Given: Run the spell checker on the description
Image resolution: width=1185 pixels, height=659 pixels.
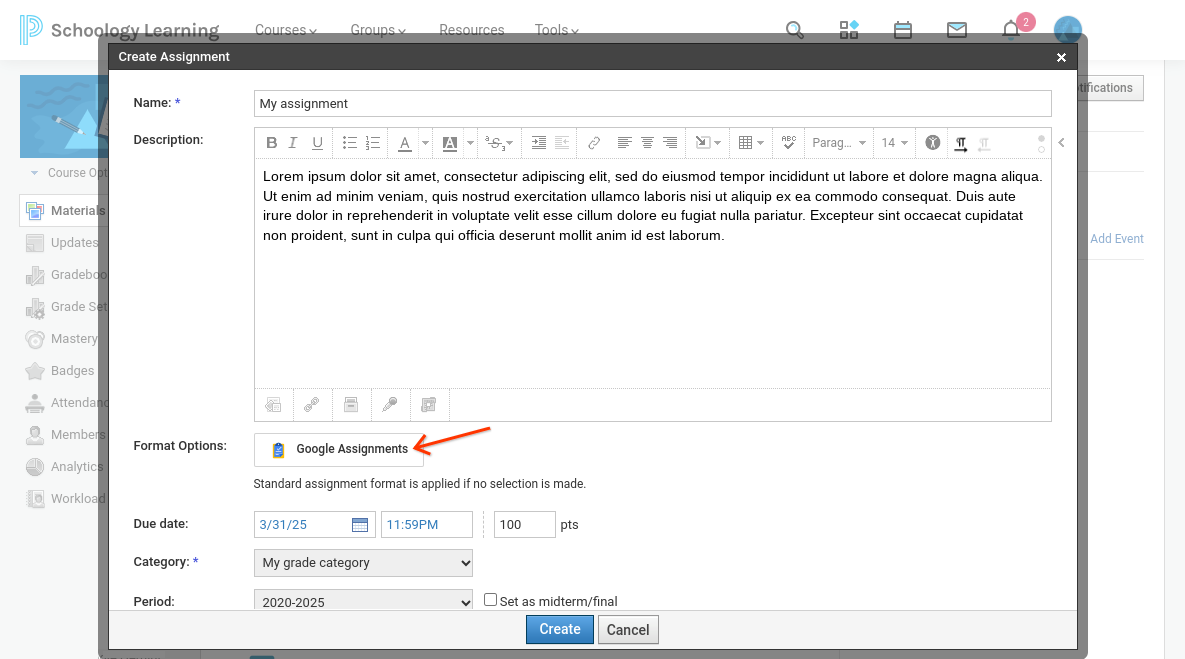Looking at the screenshot, I should (788, 142).
